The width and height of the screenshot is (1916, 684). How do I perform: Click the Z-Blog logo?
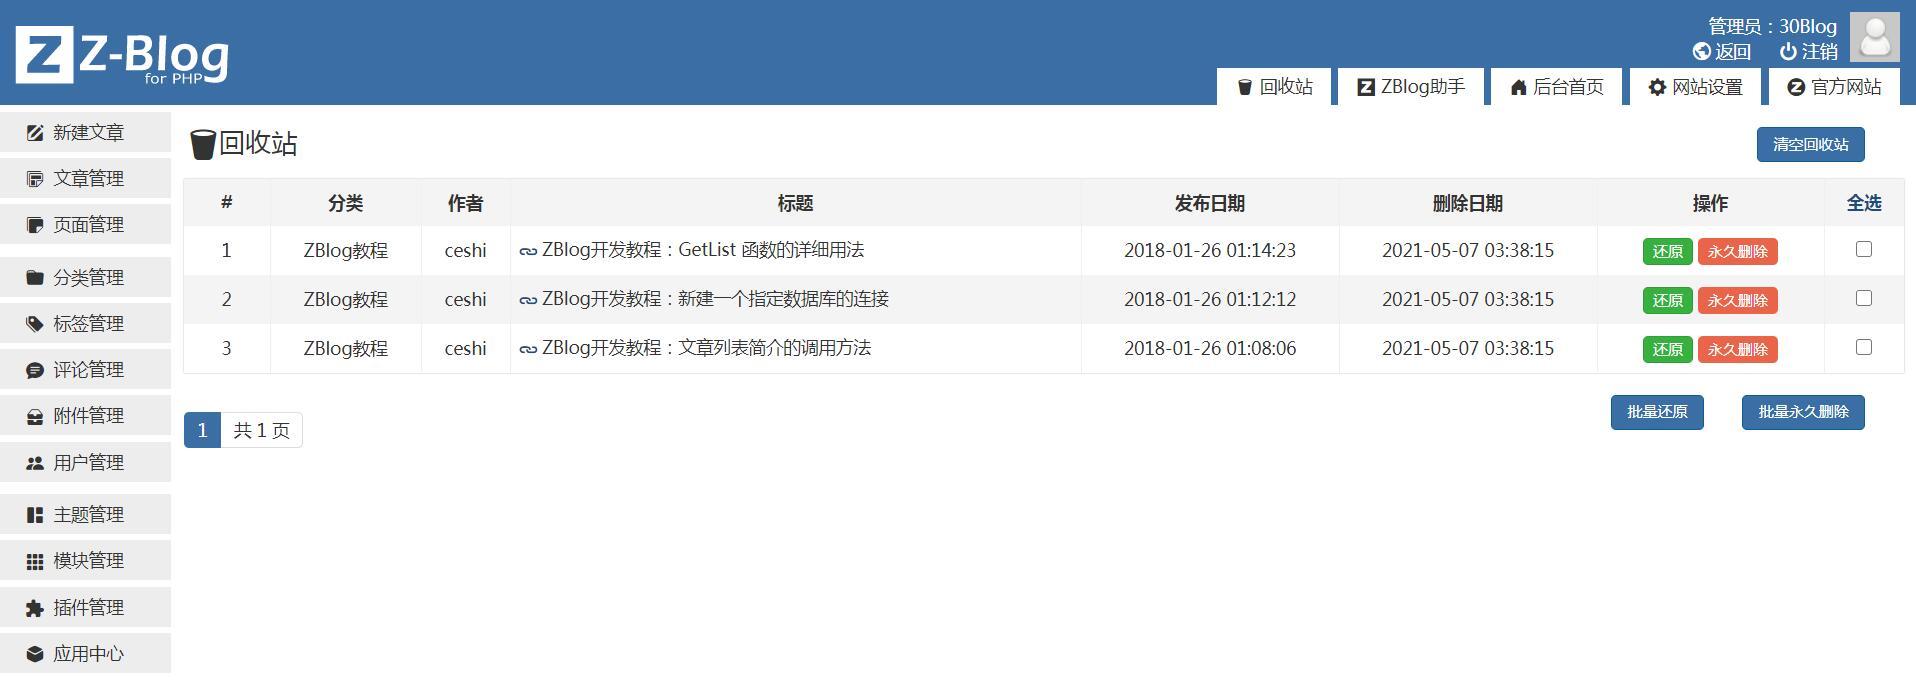122,55
